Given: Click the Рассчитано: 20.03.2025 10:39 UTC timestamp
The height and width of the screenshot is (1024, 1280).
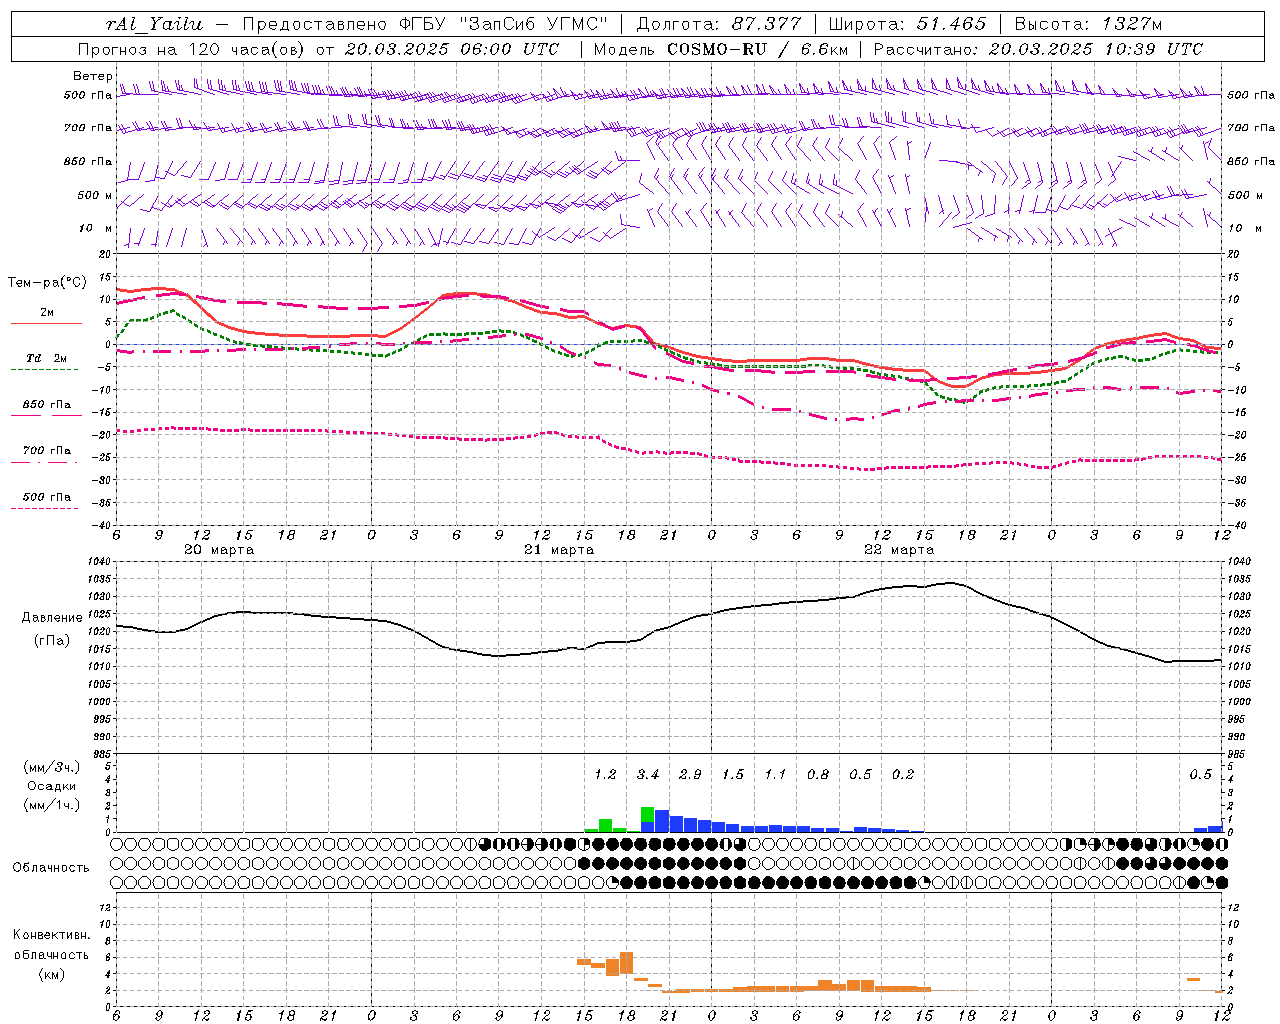Looking at the screenshot, I should pos(1038,49).
